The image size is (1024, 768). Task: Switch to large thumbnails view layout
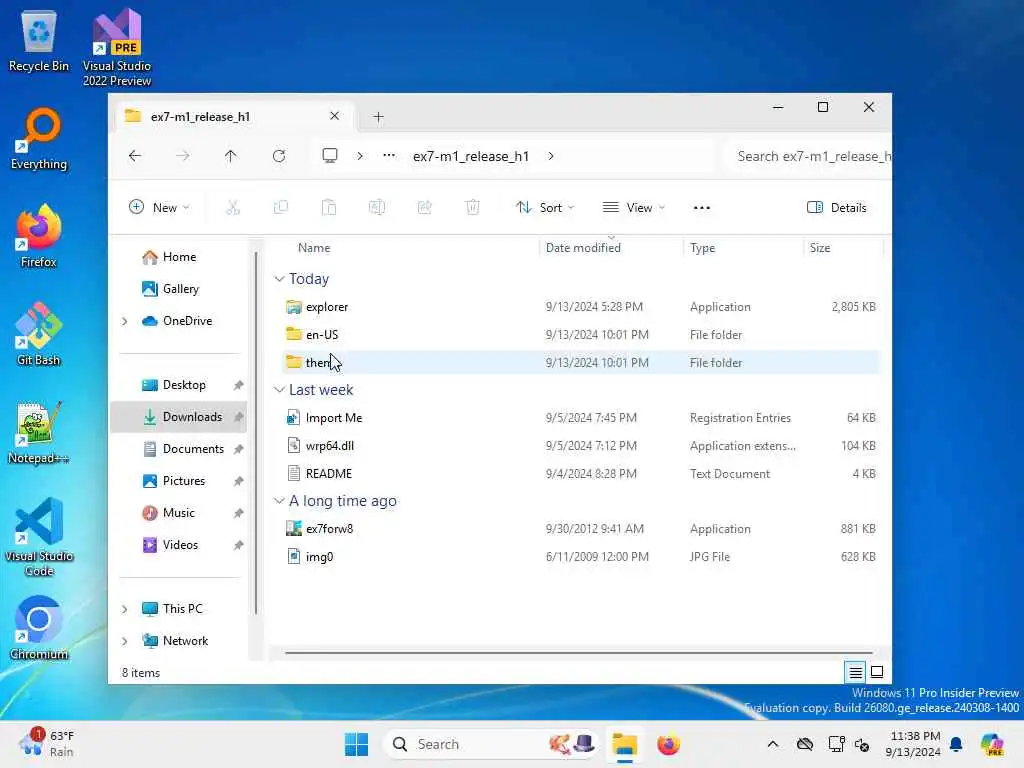coord(877,671)
